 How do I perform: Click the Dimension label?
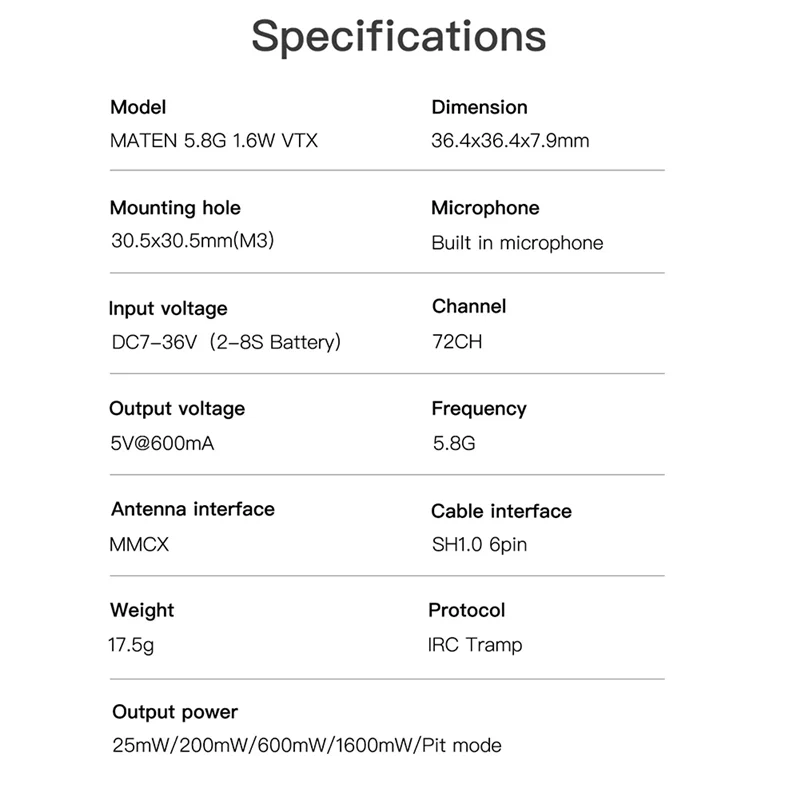coord(480,107)
